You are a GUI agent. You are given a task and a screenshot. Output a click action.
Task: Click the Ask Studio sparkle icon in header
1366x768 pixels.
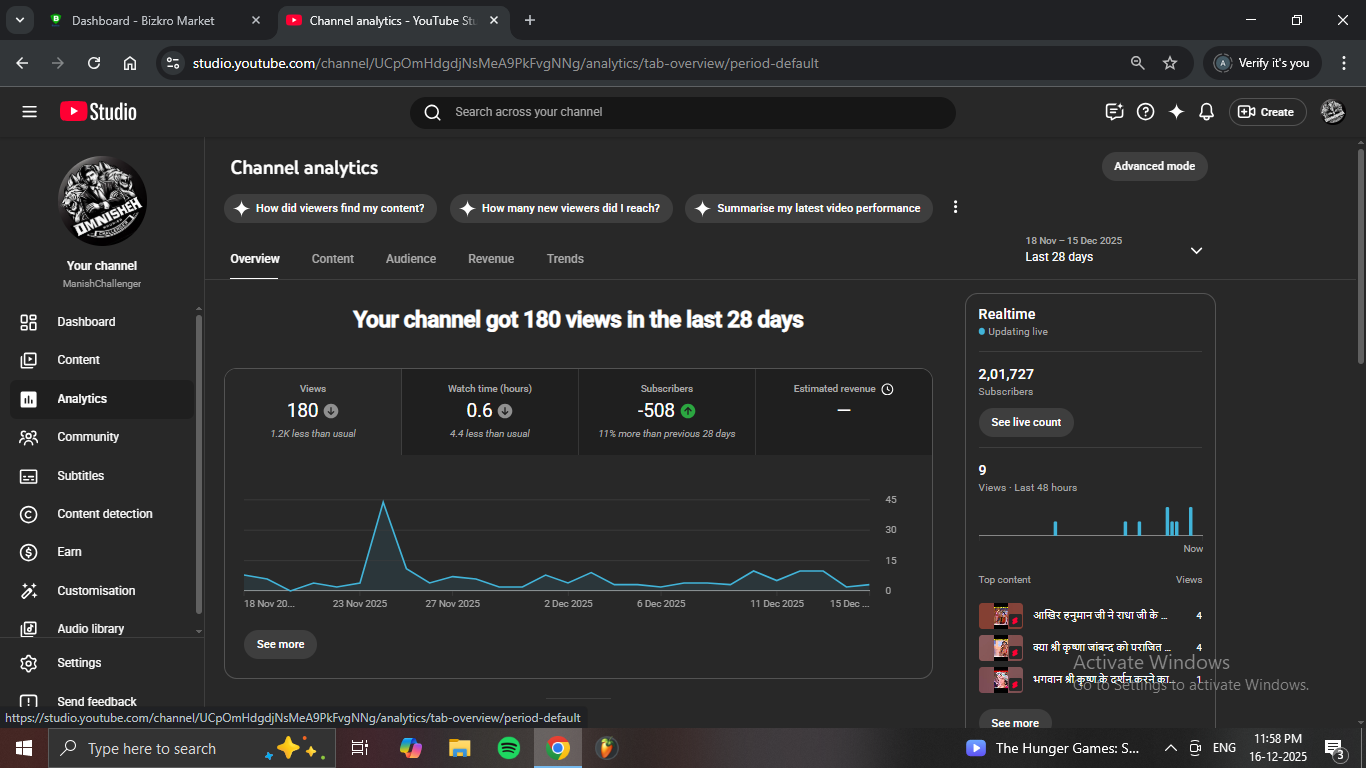[x=1176, y=112]
